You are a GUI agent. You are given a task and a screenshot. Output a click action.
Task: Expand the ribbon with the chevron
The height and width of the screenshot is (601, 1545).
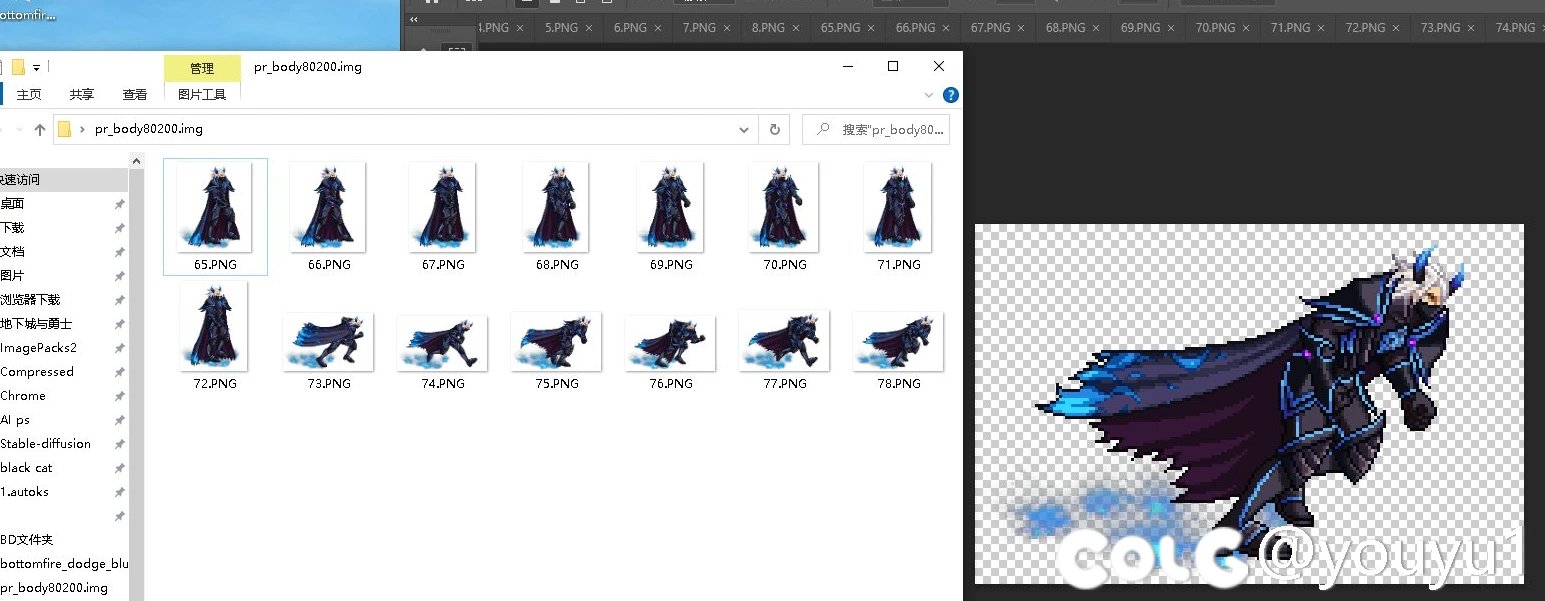(x=929, y=94)
